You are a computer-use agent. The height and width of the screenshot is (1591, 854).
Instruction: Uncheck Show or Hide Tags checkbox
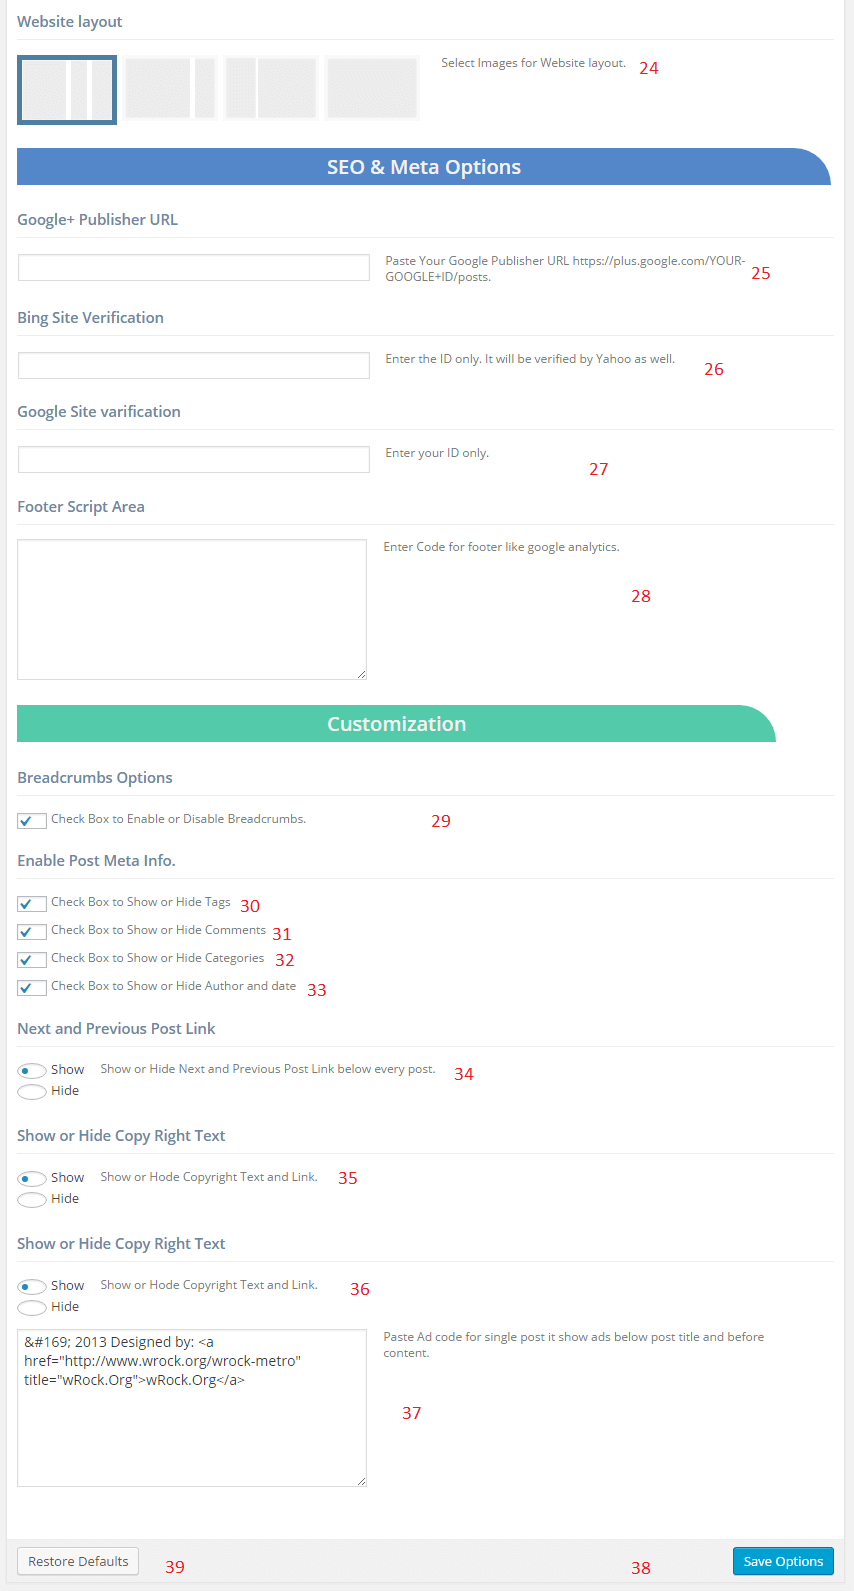[32, 904]
